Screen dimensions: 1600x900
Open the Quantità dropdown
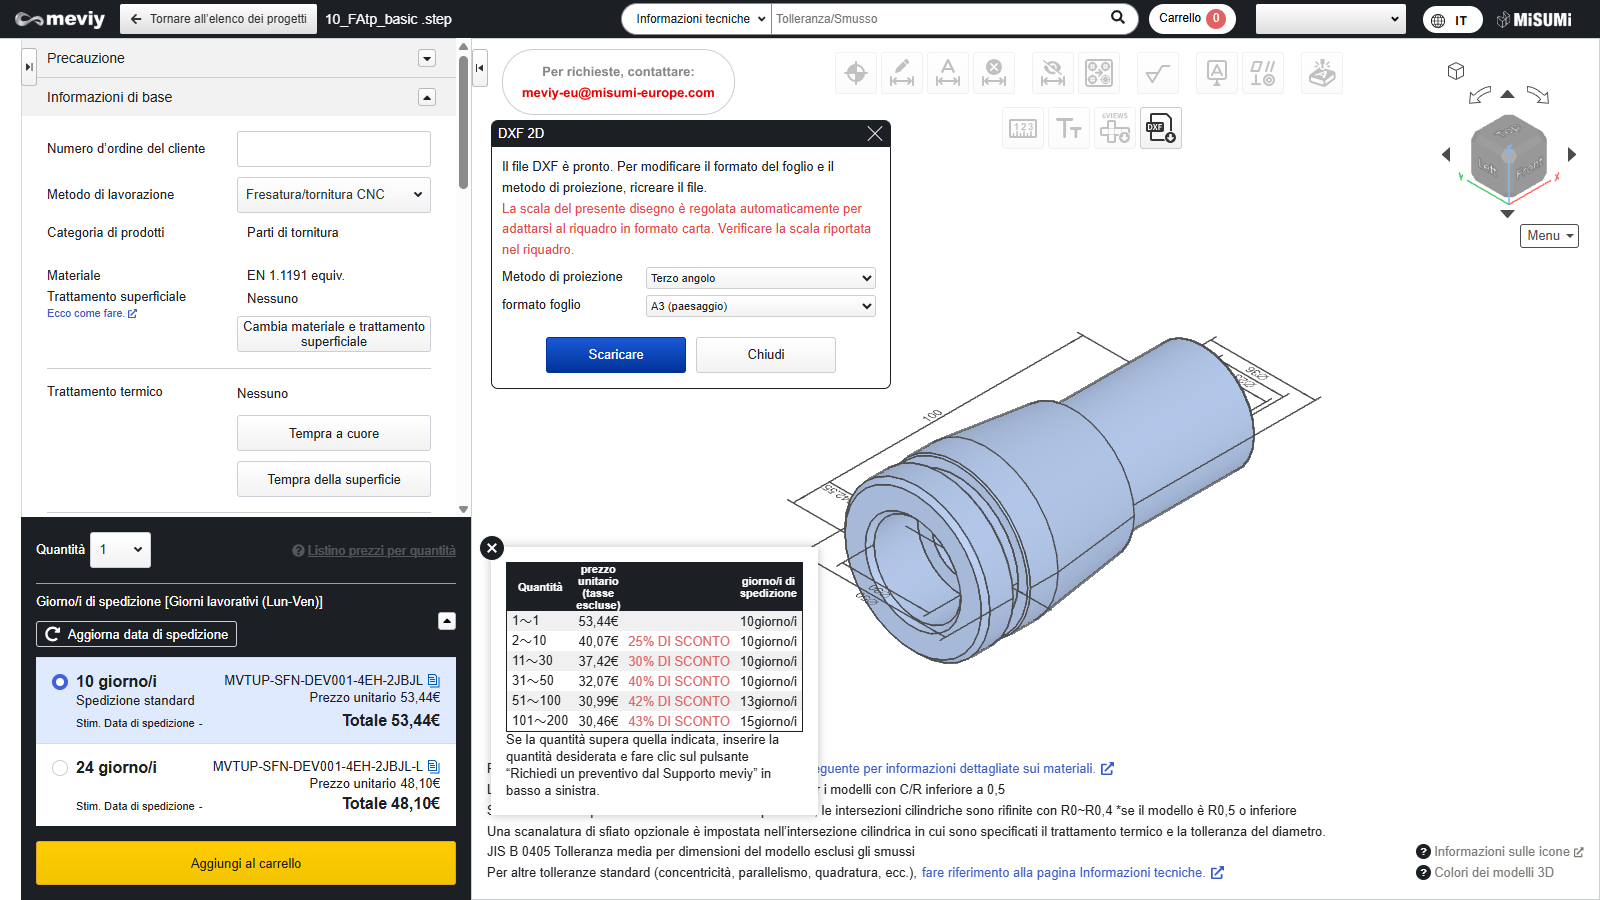pos(120,550)
